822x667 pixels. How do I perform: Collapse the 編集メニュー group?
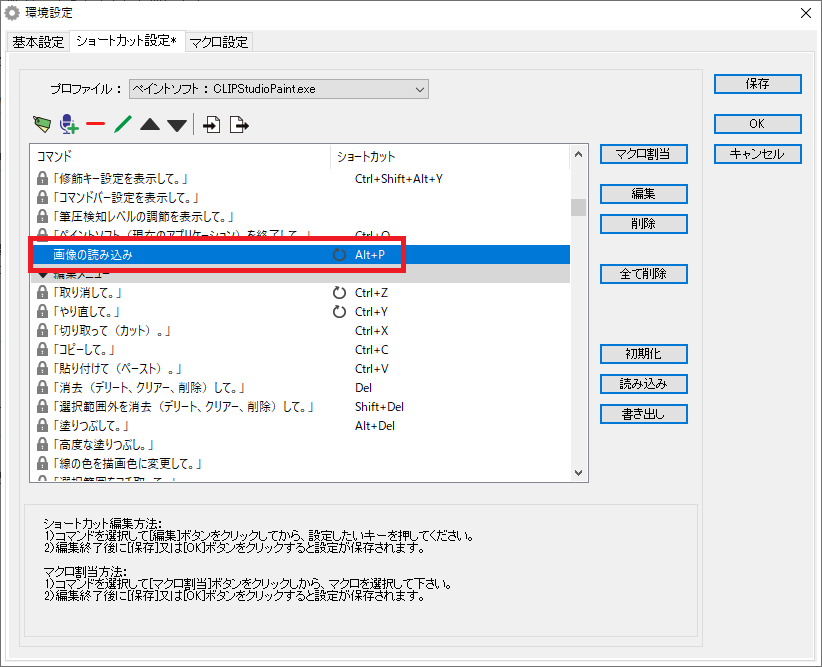tap(42, 275)
